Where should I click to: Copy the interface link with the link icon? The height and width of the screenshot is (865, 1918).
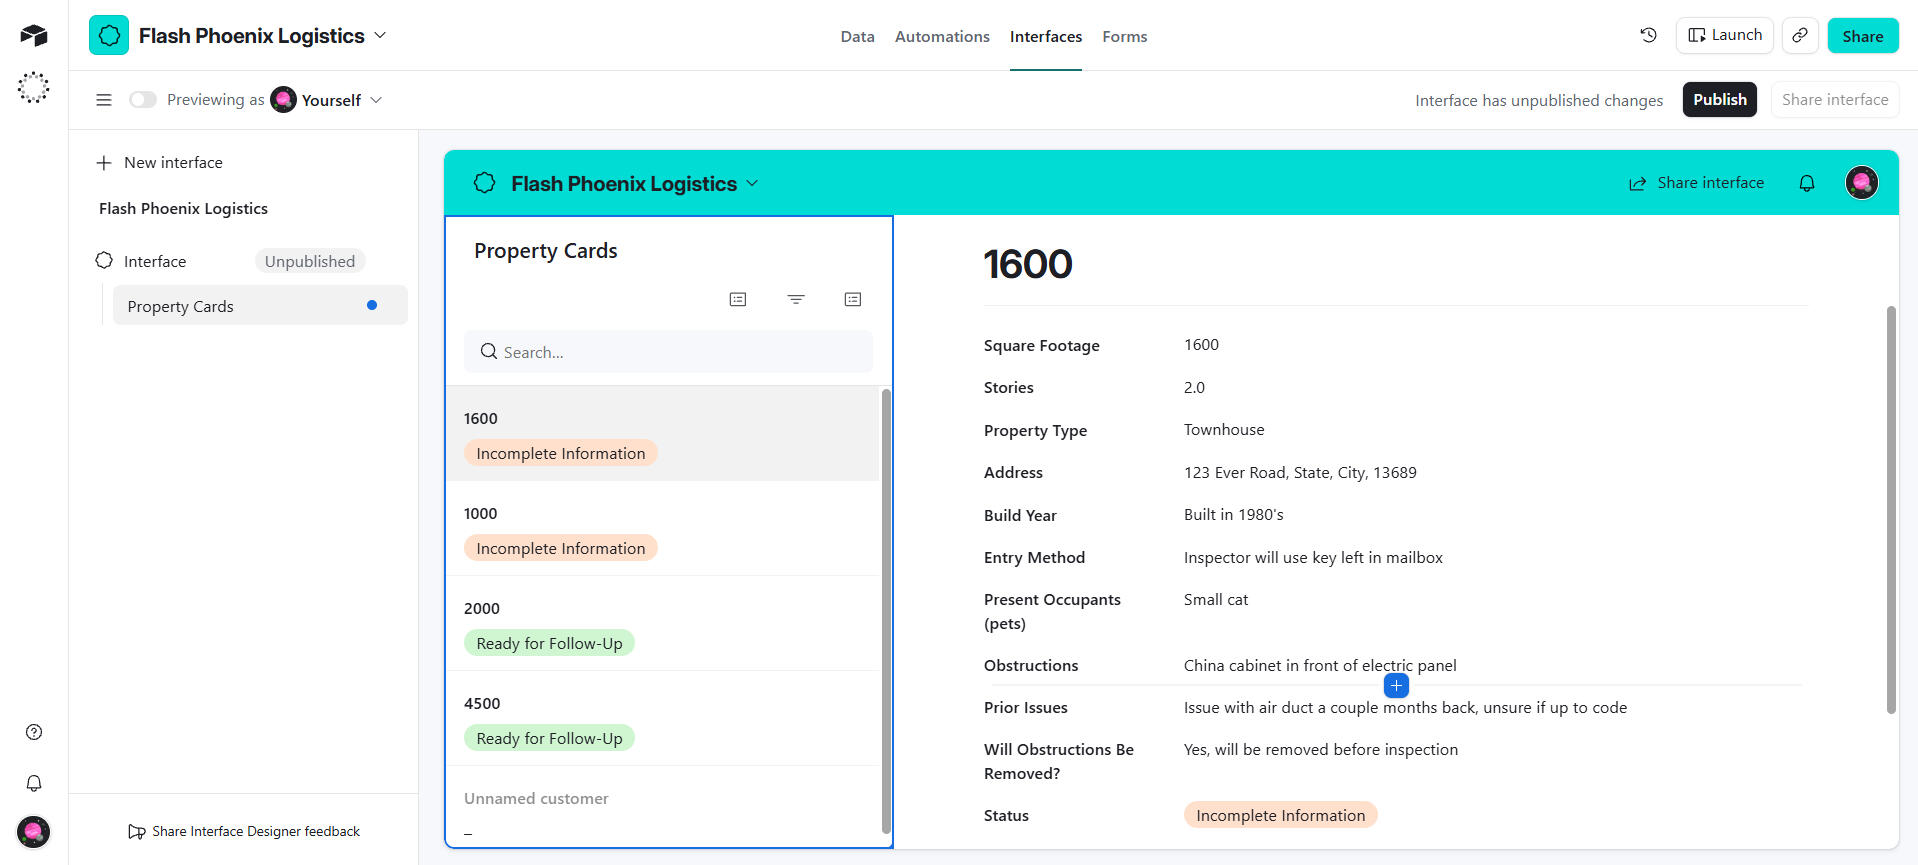(1799, 36)
